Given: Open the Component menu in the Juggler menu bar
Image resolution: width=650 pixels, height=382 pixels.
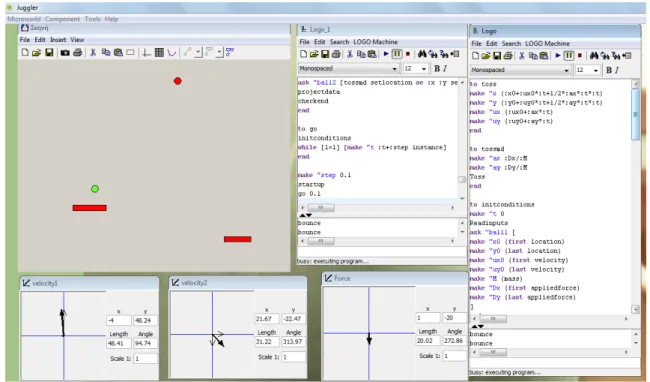Looking at the screenshot, I should (x=62, y=19).
